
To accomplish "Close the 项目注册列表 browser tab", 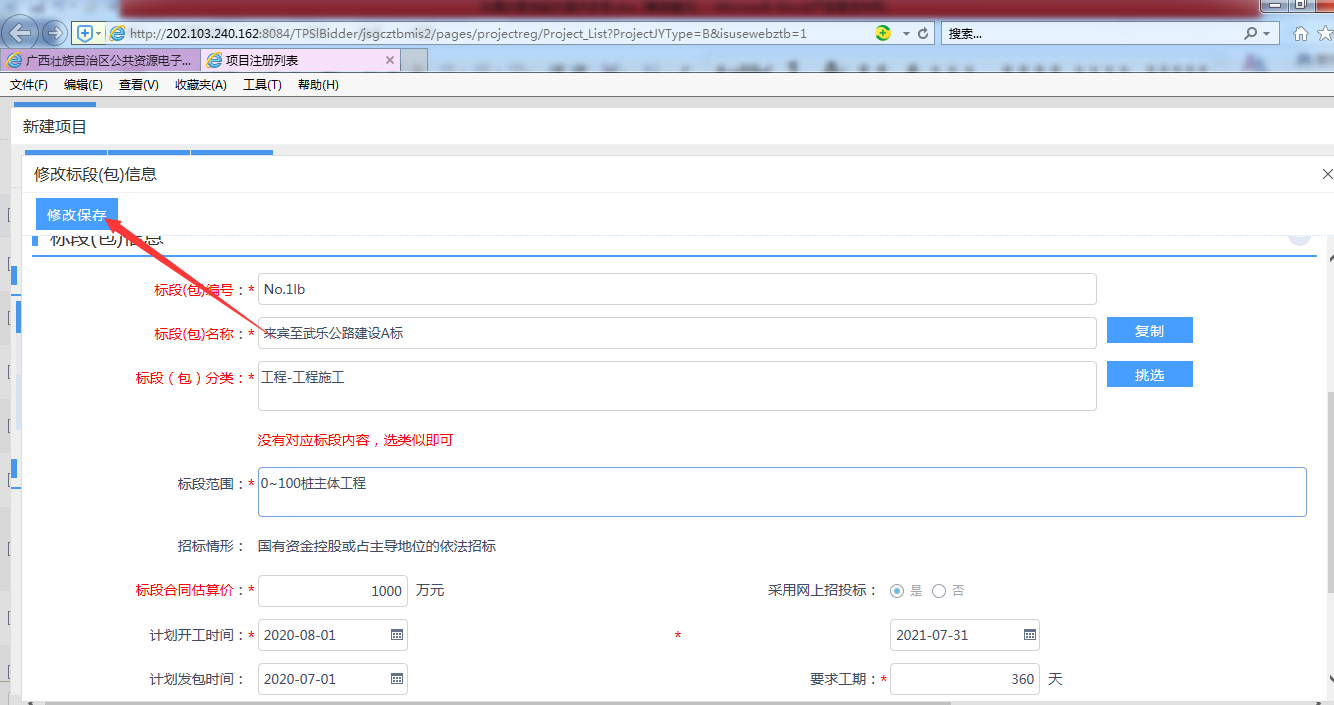I will (x=391, y=60).
